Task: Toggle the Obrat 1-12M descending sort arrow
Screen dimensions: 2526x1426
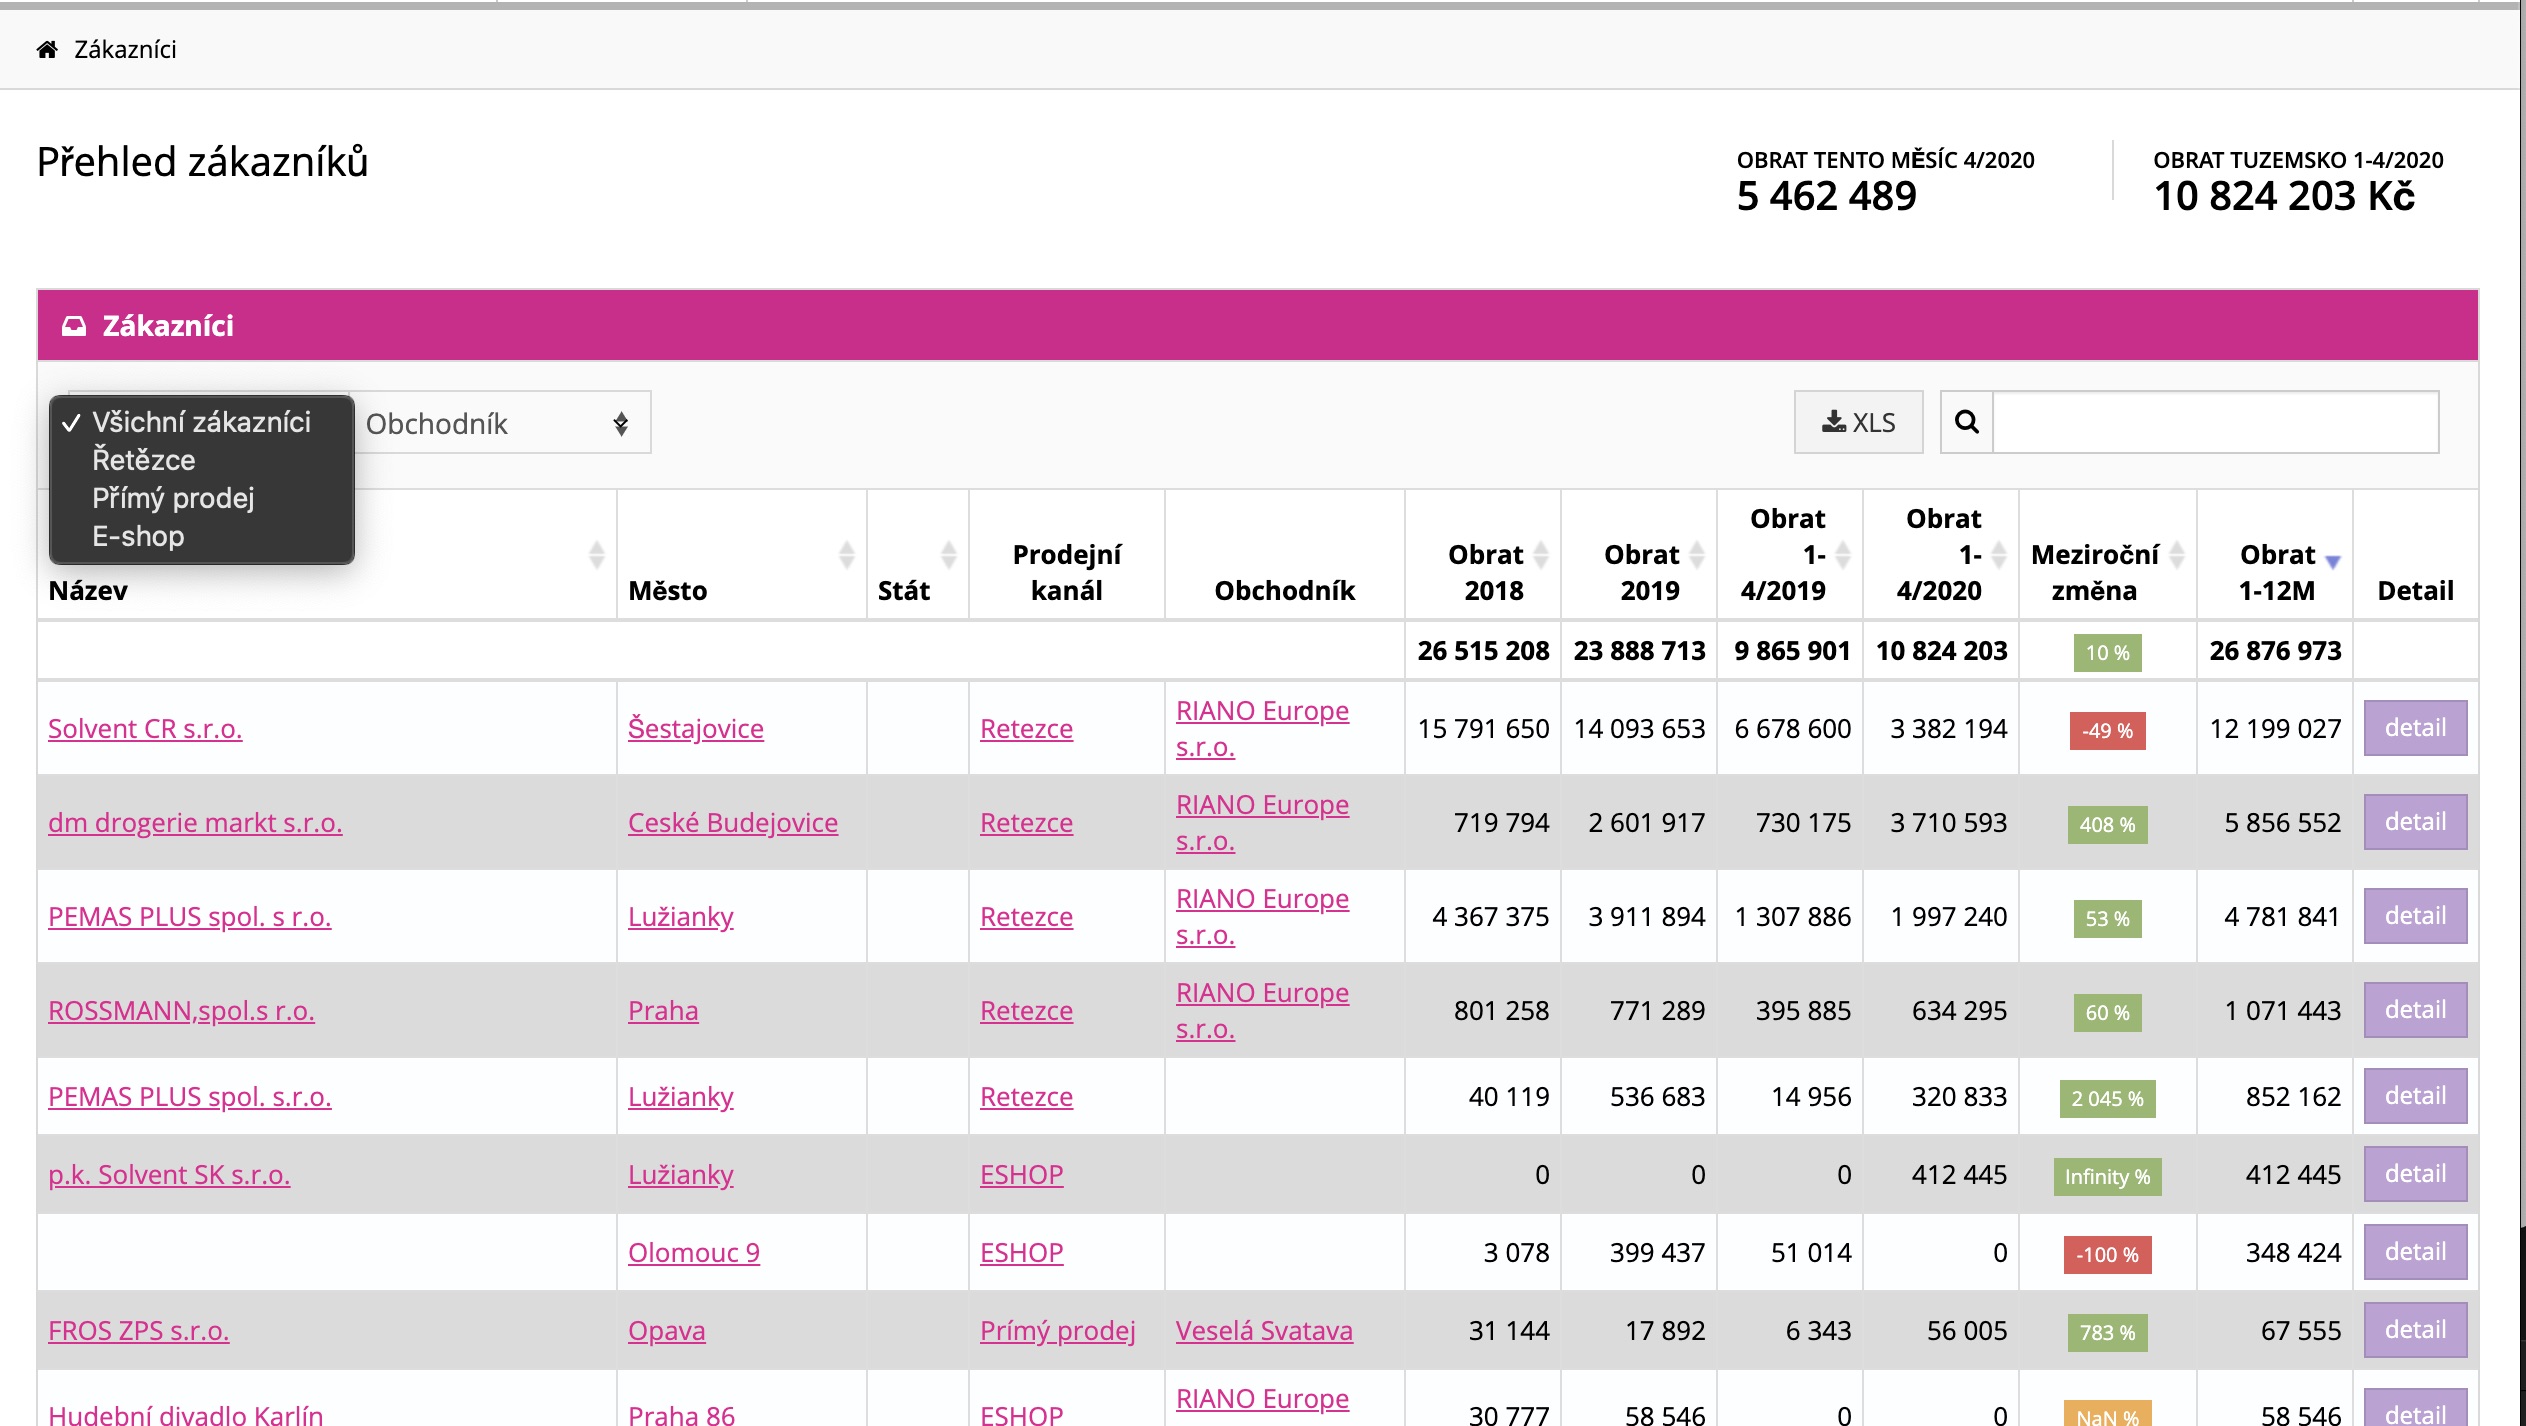Action: click(x=2333, y=561)
